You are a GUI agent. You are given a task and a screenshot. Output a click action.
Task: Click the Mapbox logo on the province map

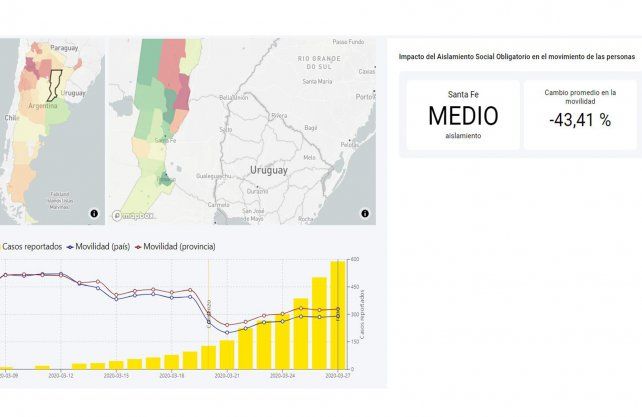[132, 215]
